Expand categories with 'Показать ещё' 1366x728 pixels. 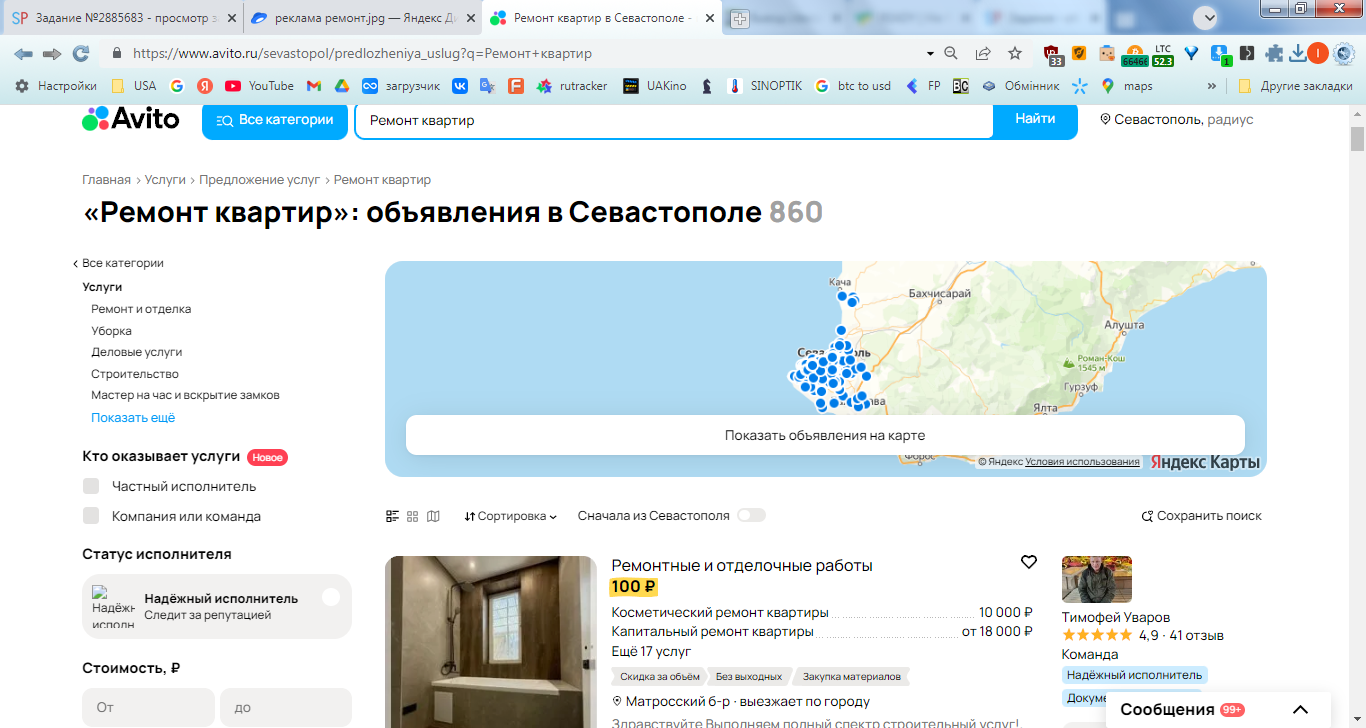click(133, 417)
